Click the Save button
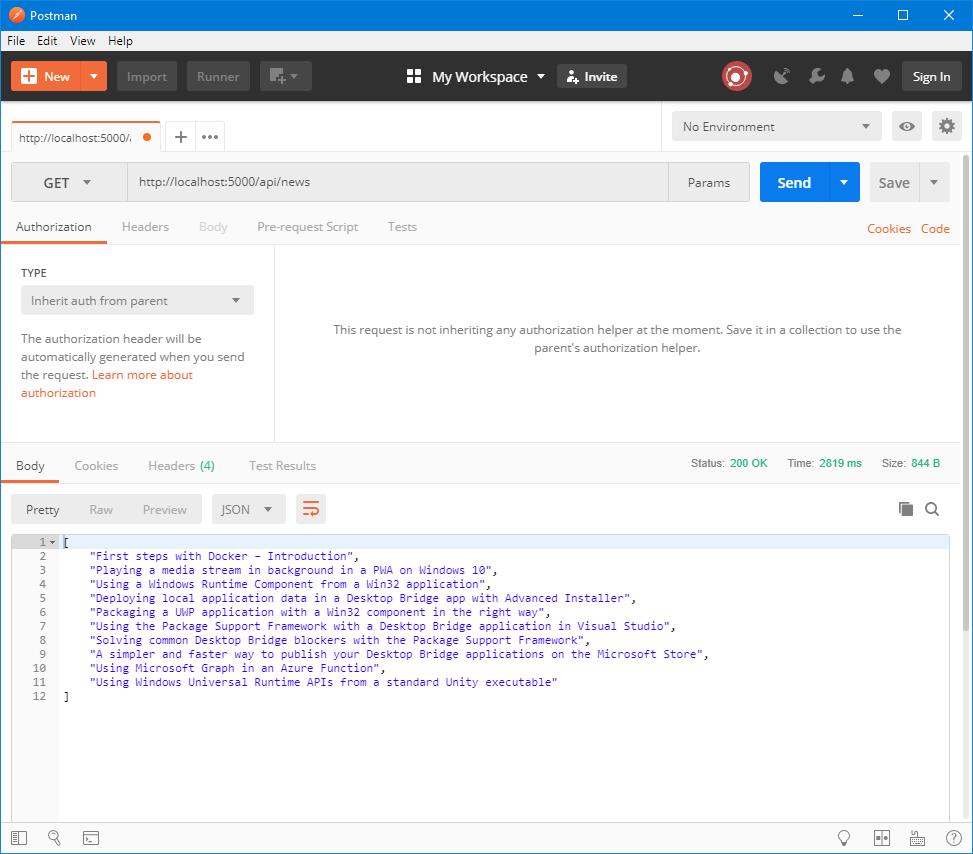 click(x=894, y=182)
